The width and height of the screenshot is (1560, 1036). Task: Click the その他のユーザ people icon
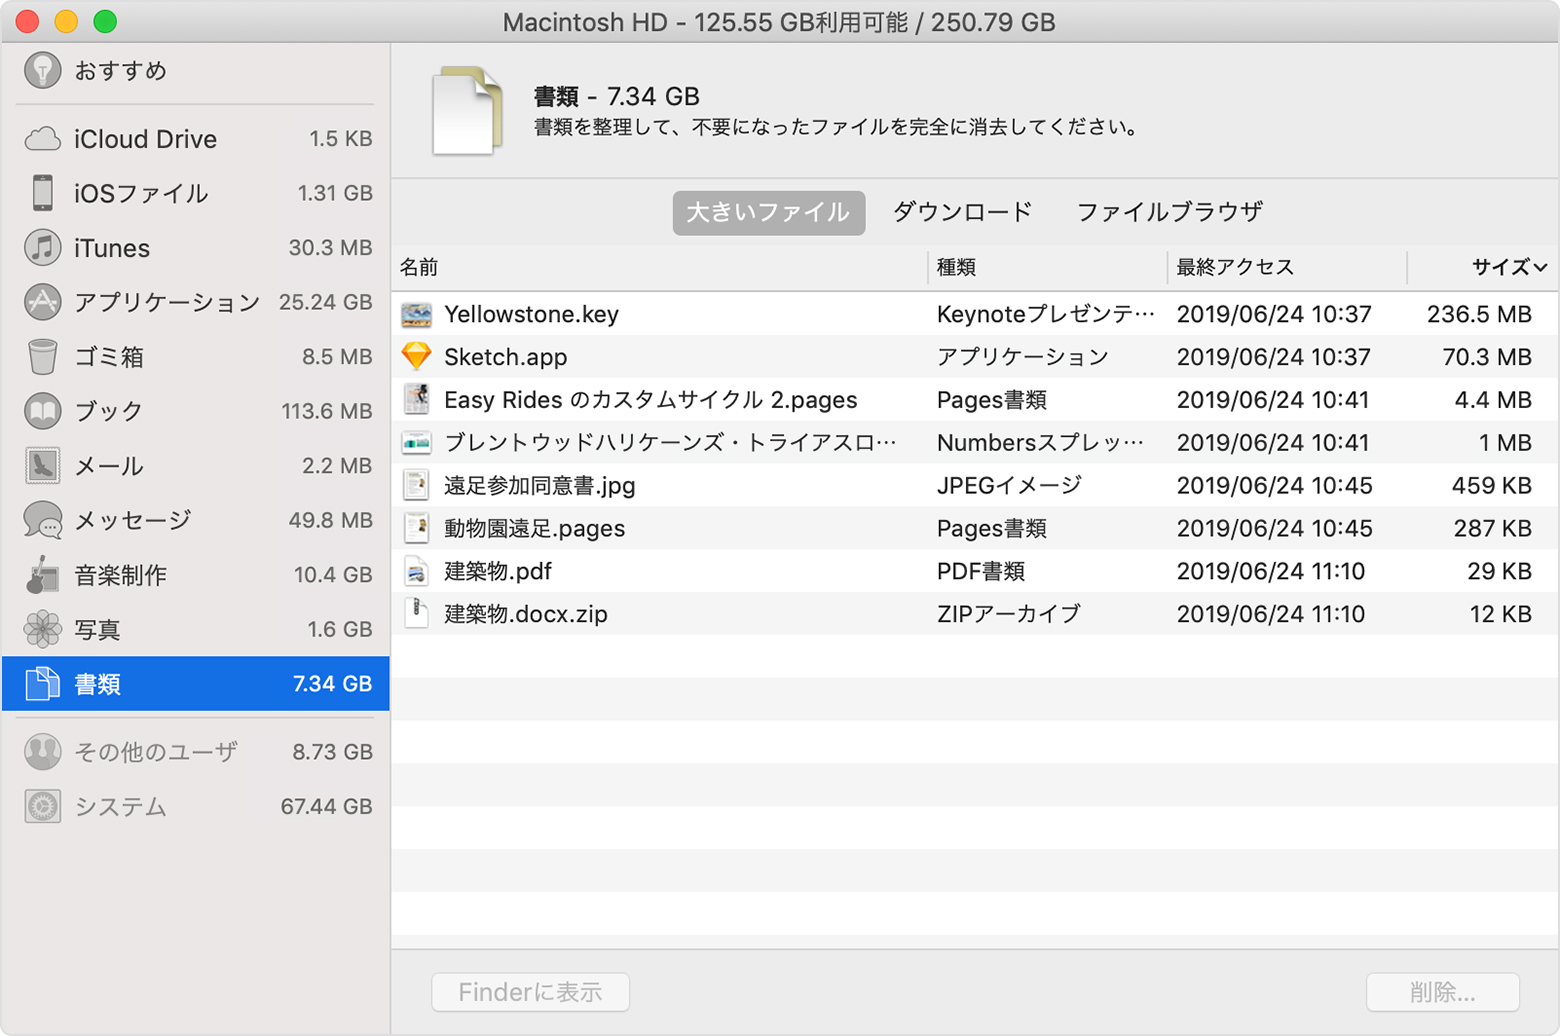click(x=42, y=752)
